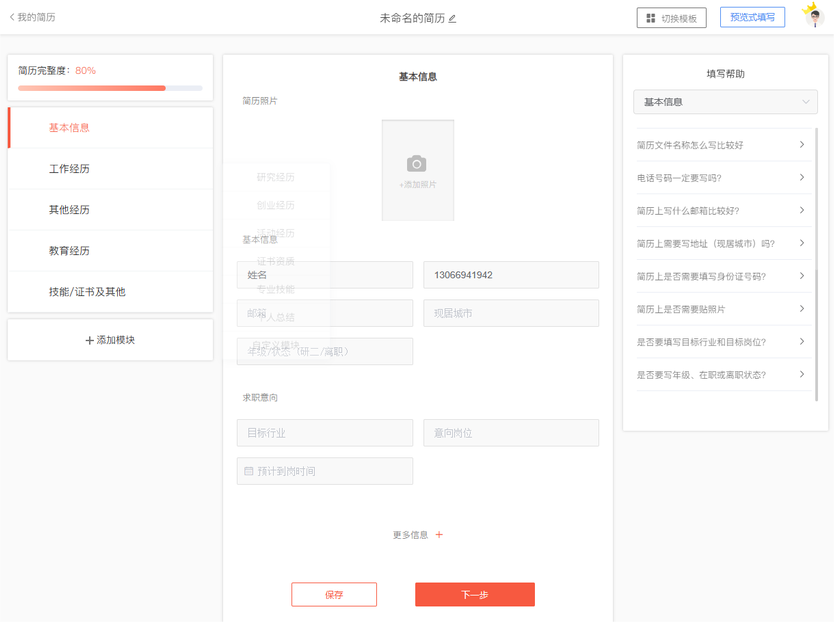The height and width of the screenshot is (622, 834).
Task: Click the red plus next to 更多信息
Action: pyautogui.click(x=439, y=535)
